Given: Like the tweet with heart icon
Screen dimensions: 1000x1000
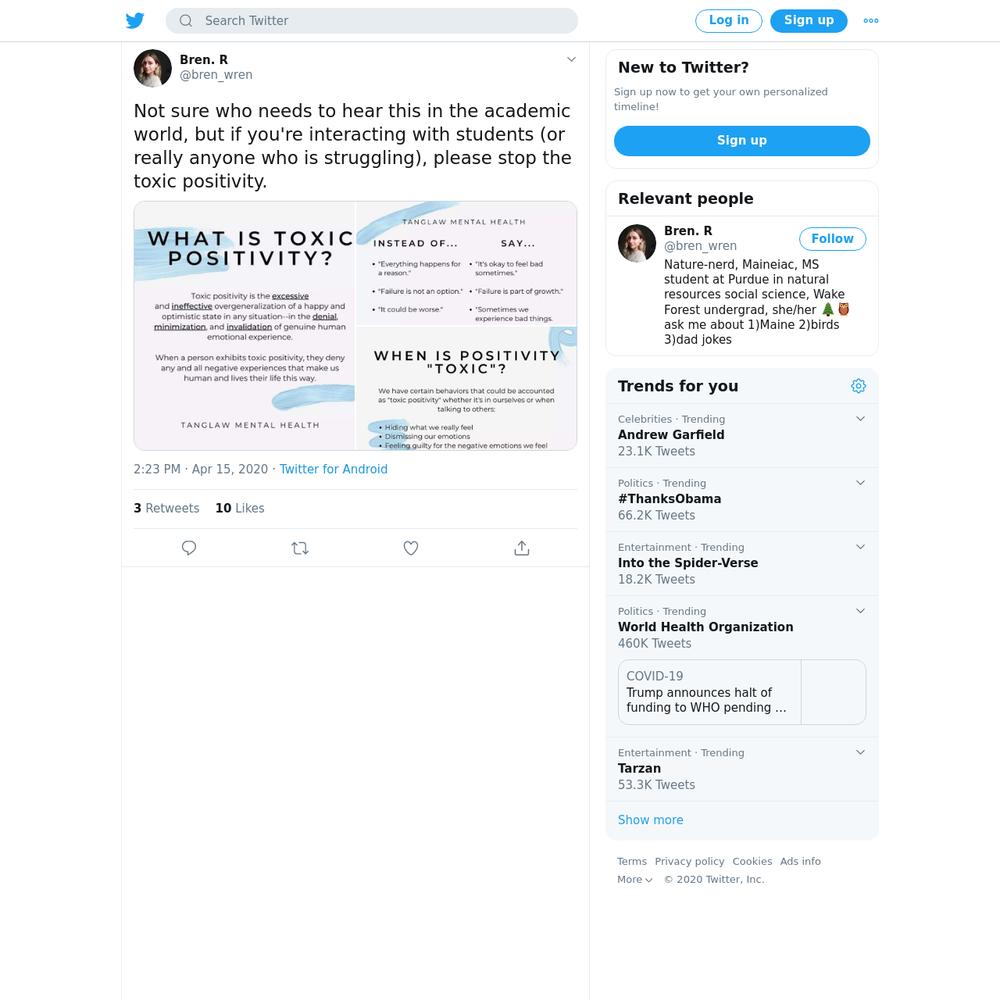Looking at the screenshot, I should (x=411, y=548).
